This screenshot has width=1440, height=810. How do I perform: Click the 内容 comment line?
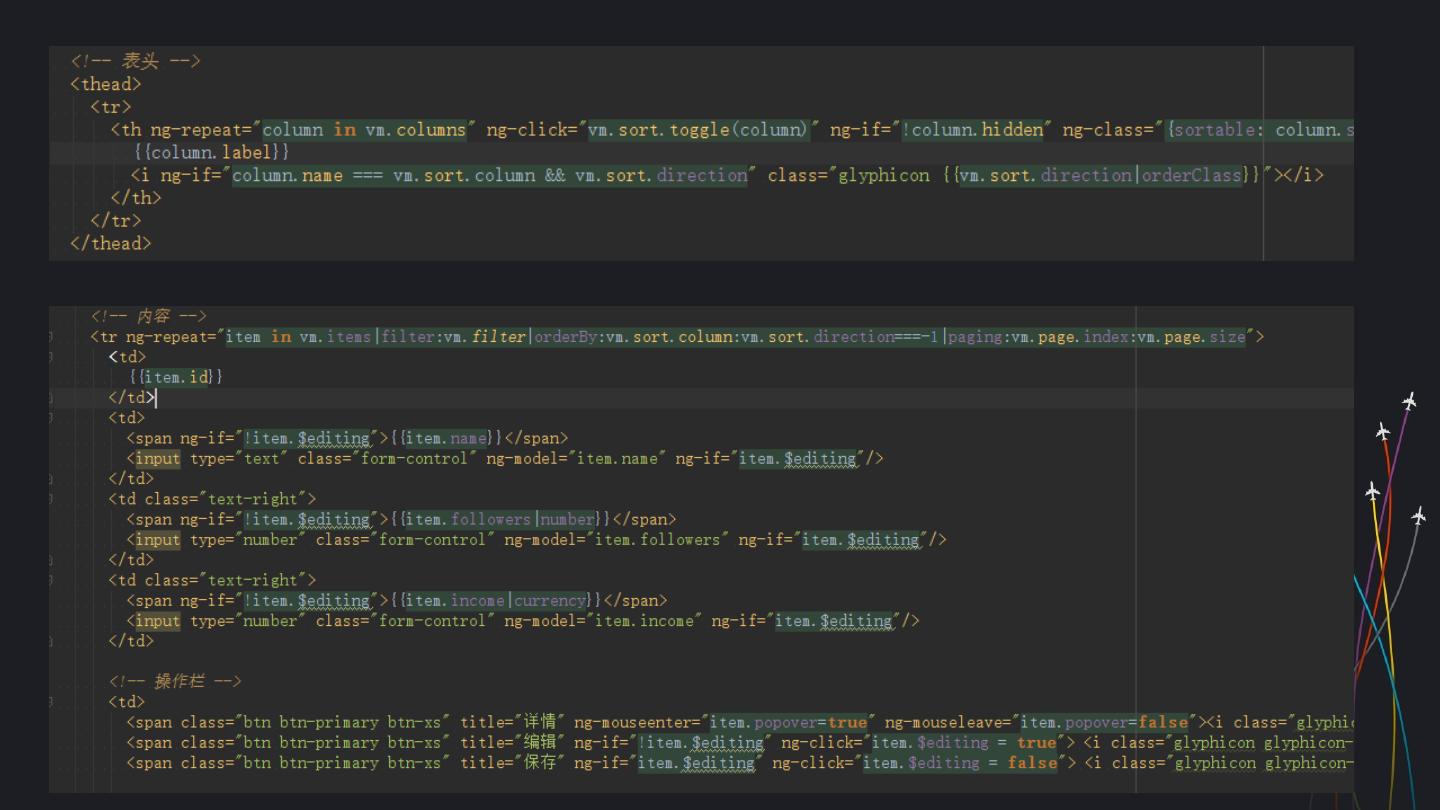(148, 316)
